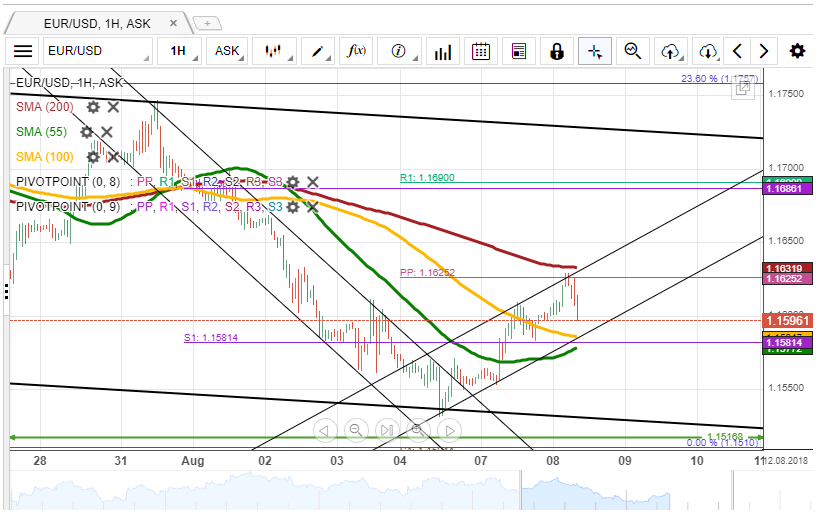Open the 1H timeframe dropdown
The height and width of the screenshot is (514, 816).
[x=182, y=51]
